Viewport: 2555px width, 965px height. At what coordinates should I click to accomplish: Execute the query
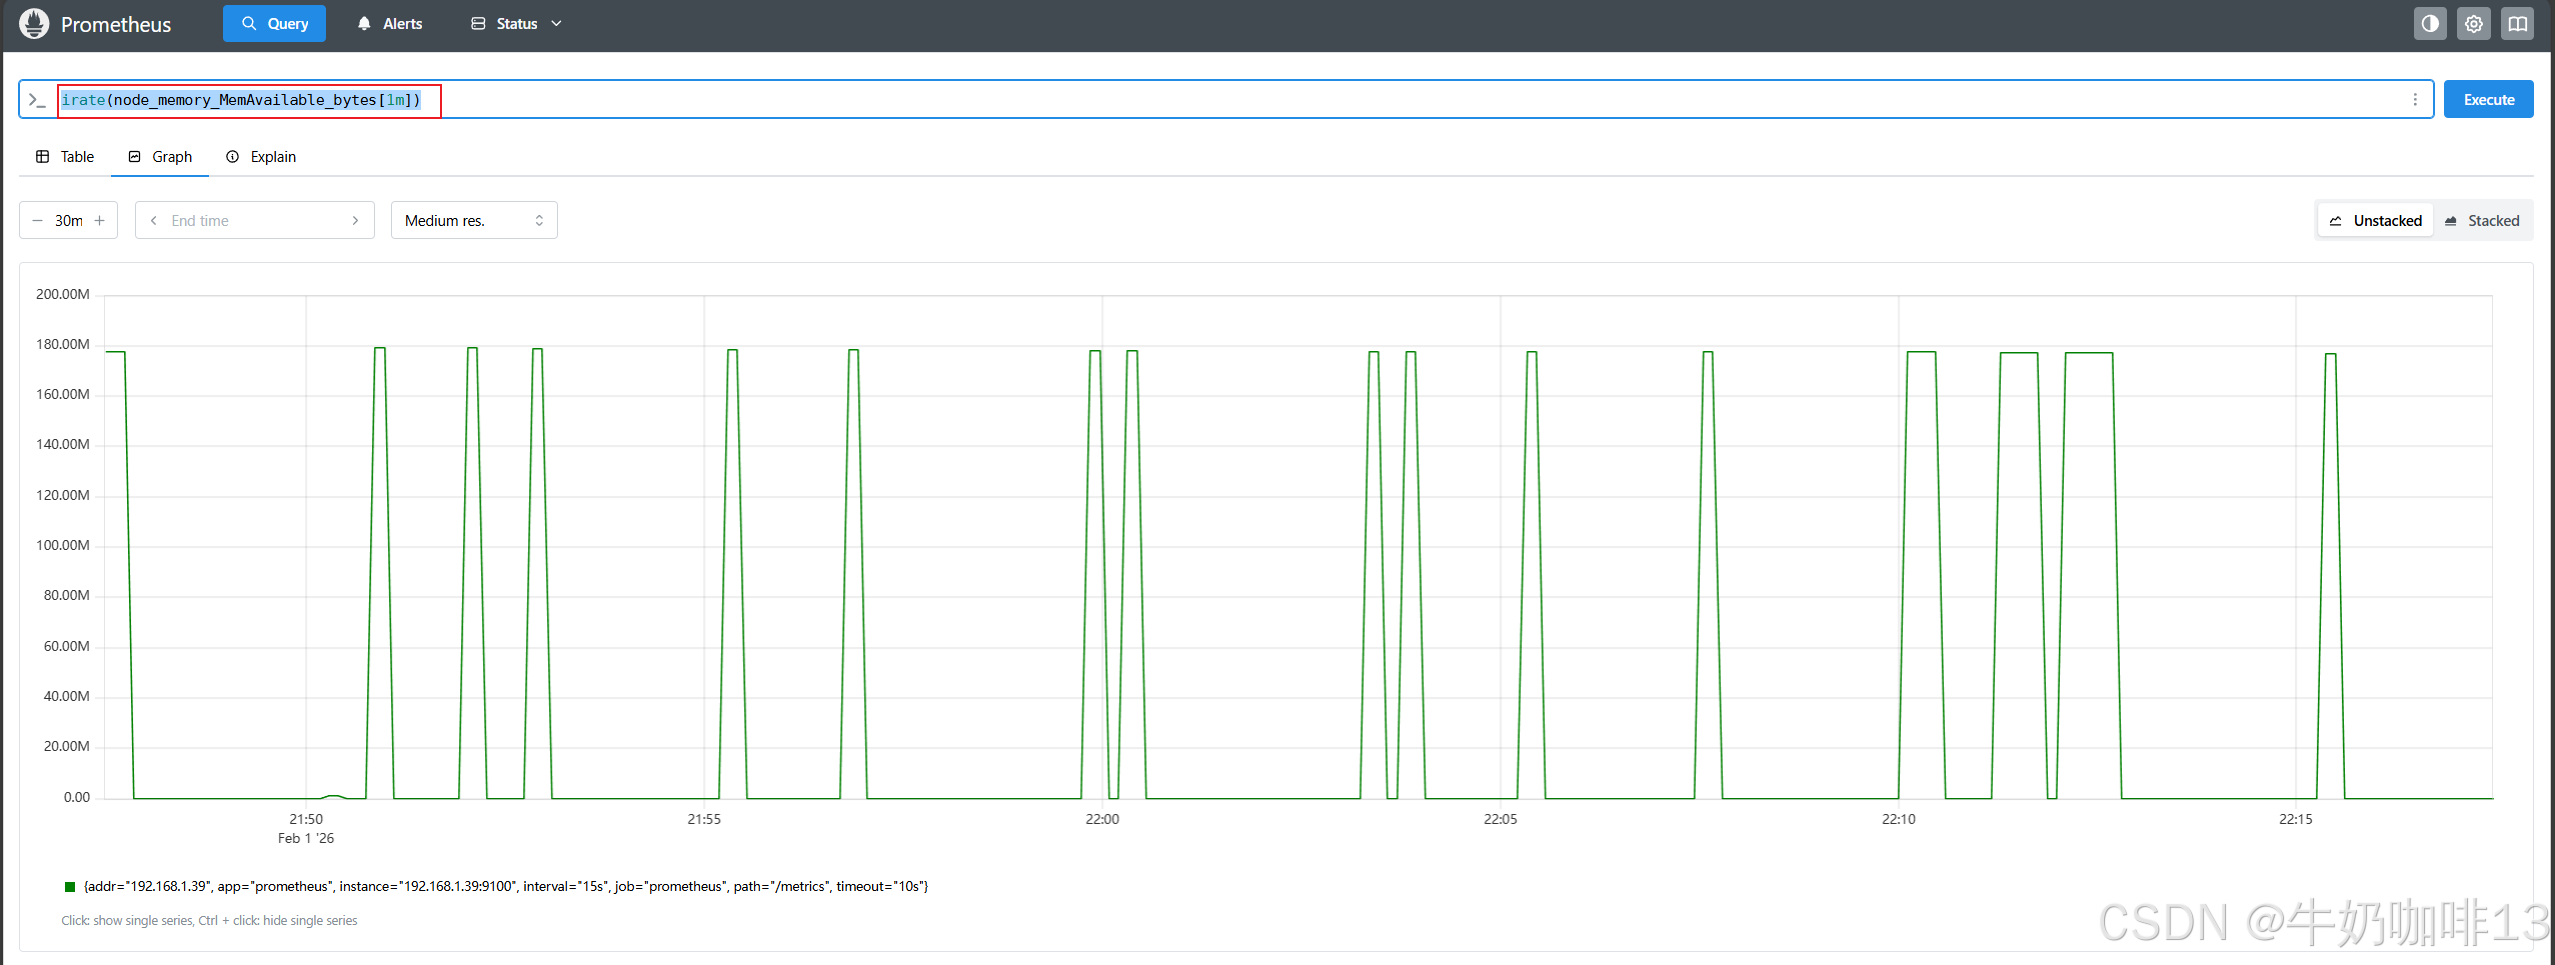click(2489, 100)
